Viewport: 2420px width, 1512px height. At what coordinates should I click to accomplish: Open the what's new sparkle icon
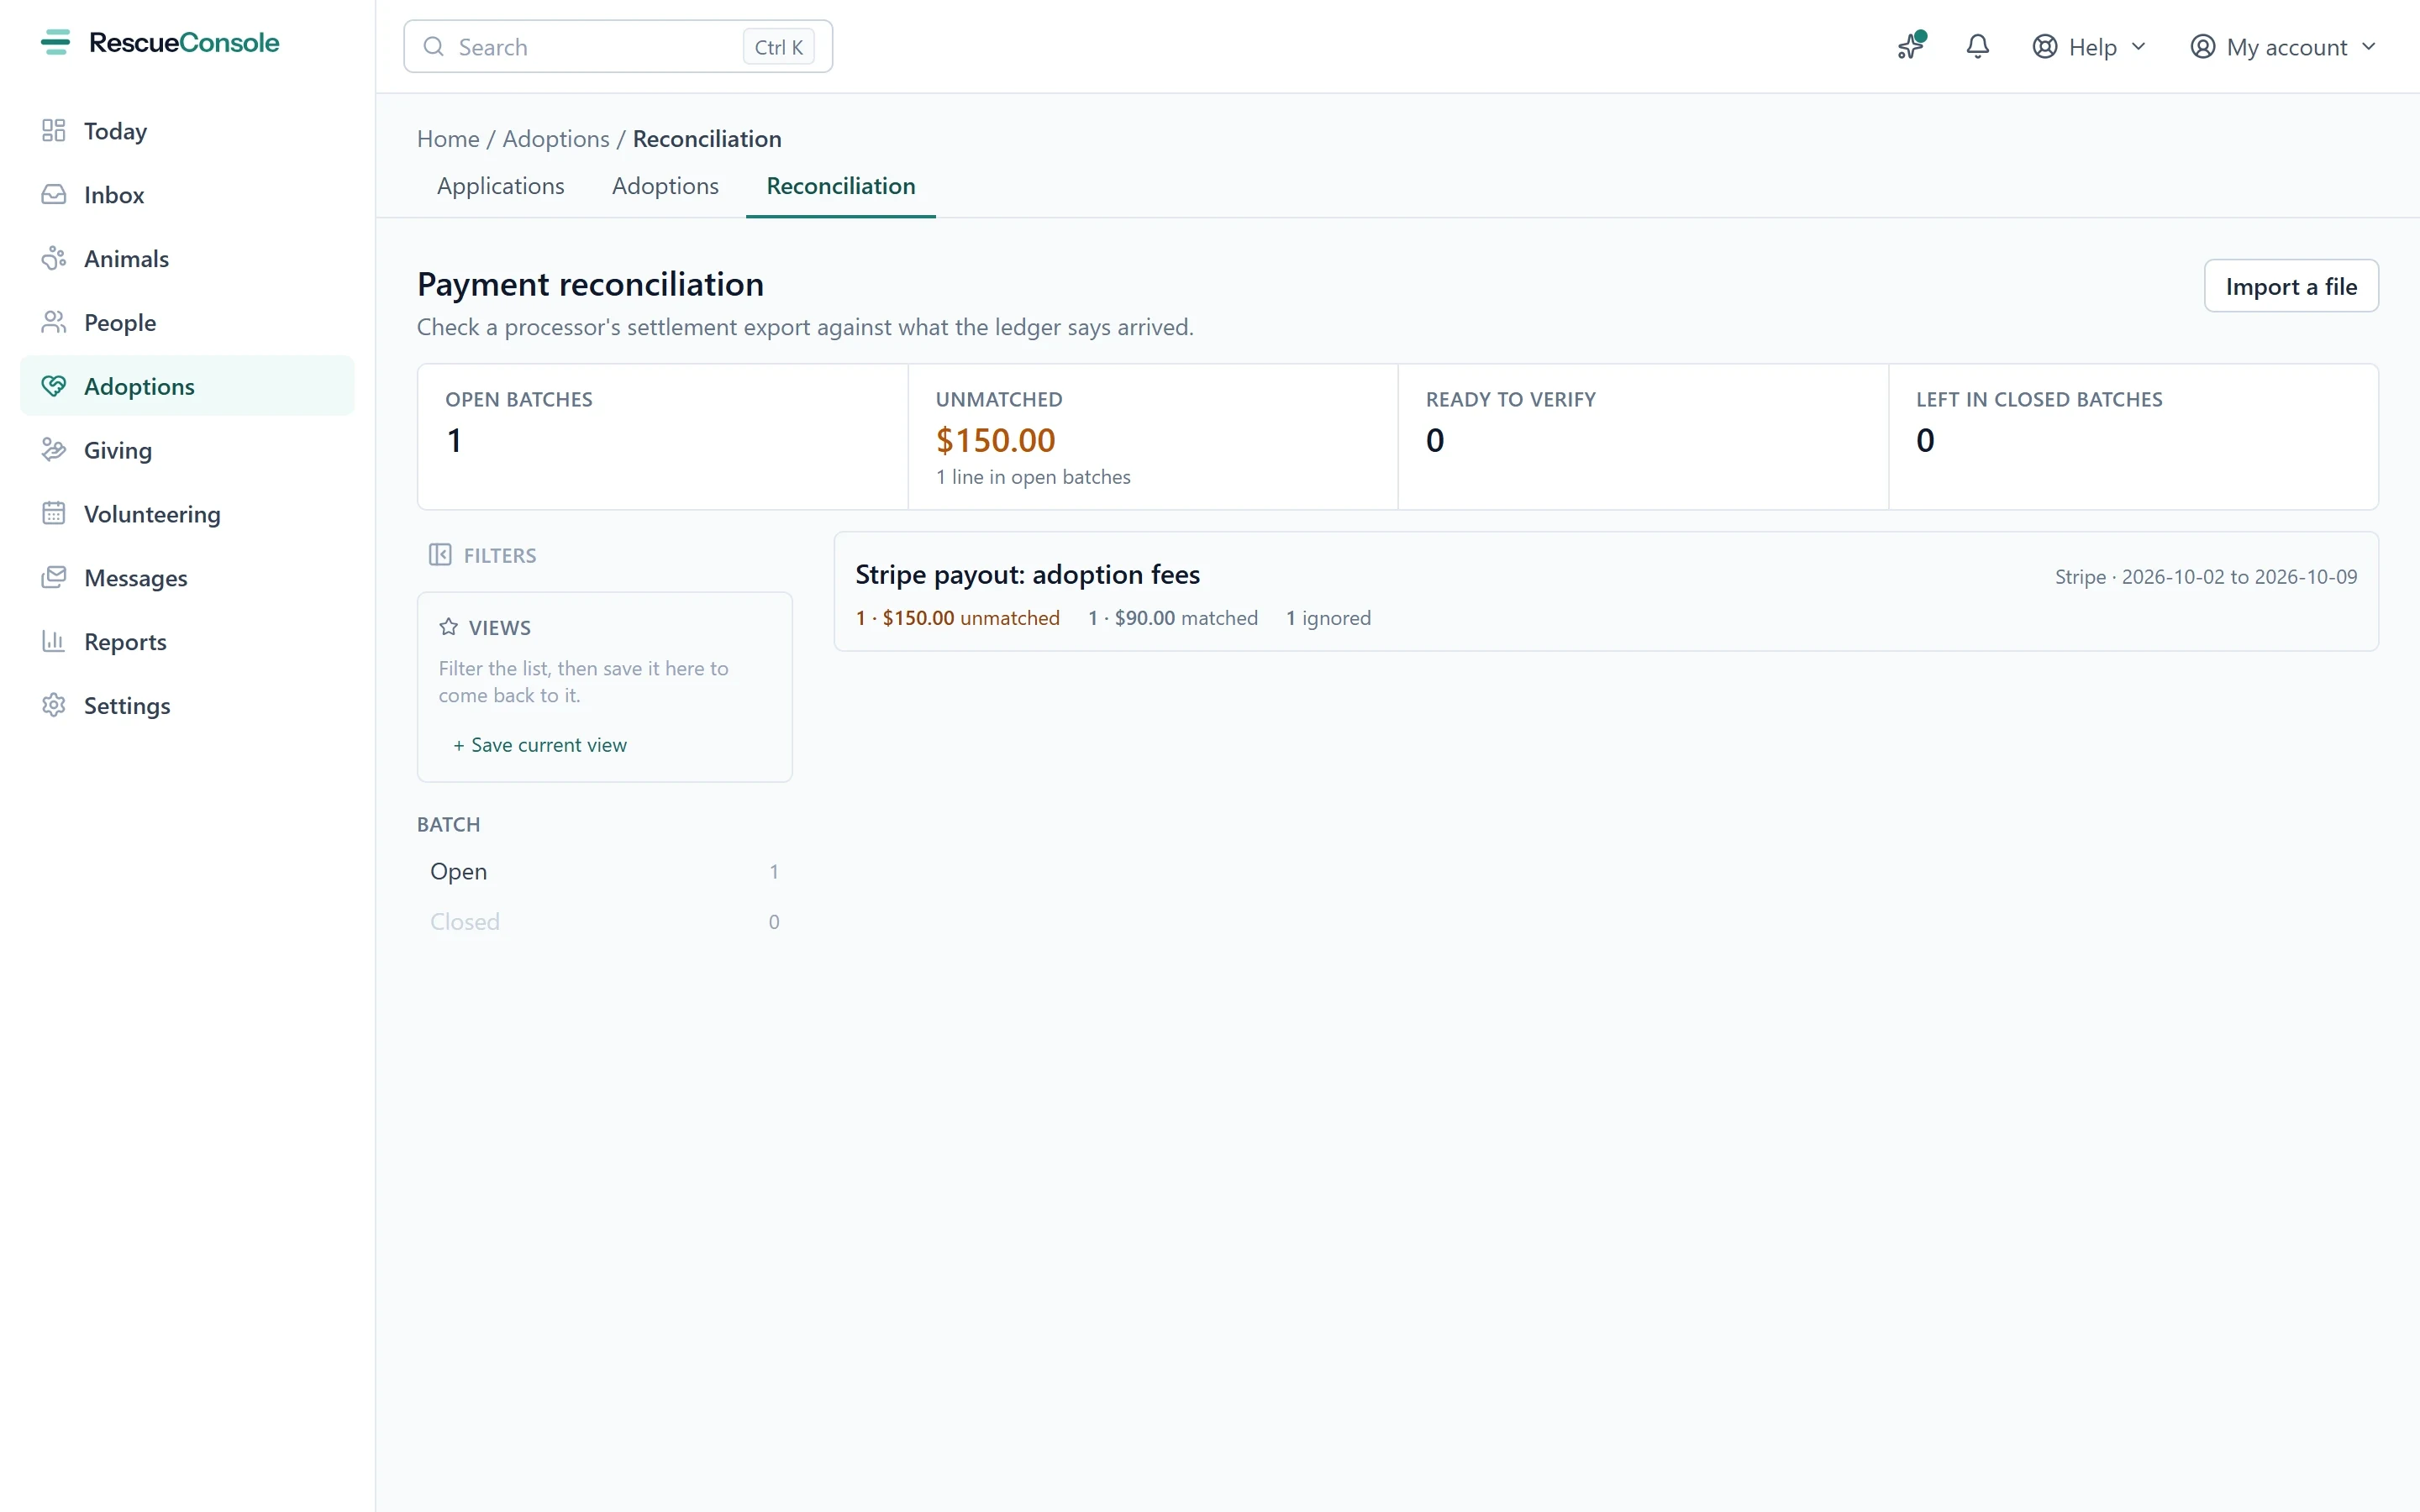1911,46
